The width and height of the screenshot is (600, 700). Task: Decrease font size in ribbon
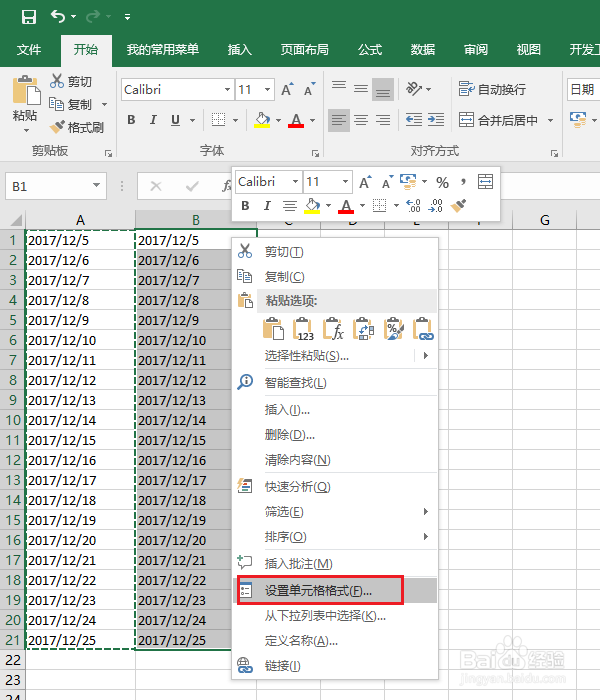309,89
